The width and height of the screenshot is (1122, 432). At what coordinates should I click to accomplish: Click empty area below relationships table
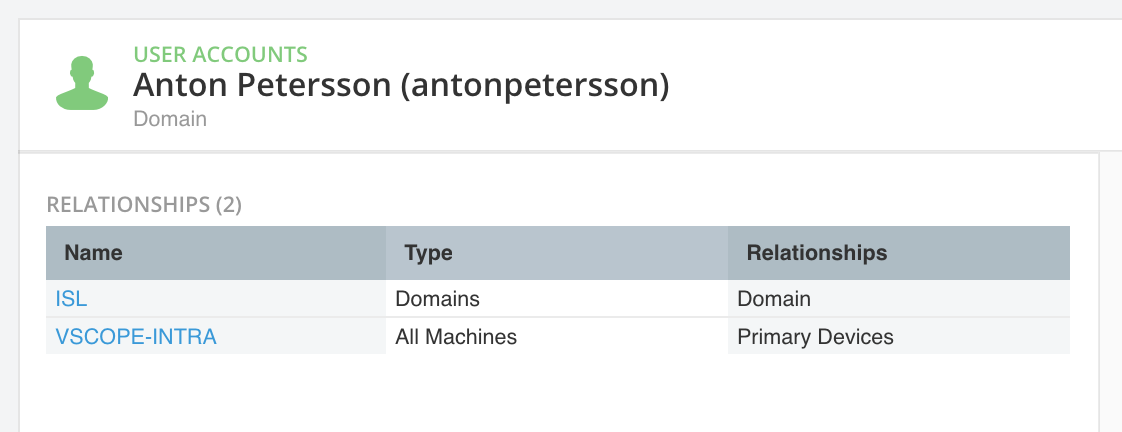[x=558, y=393]
